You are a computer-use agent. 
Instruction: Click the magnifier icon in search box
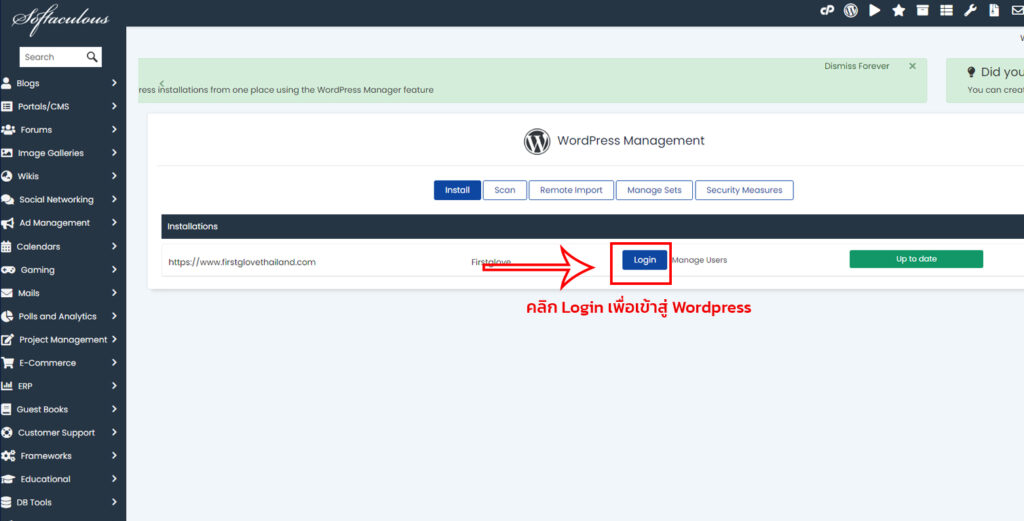click(x=92, y=57)
